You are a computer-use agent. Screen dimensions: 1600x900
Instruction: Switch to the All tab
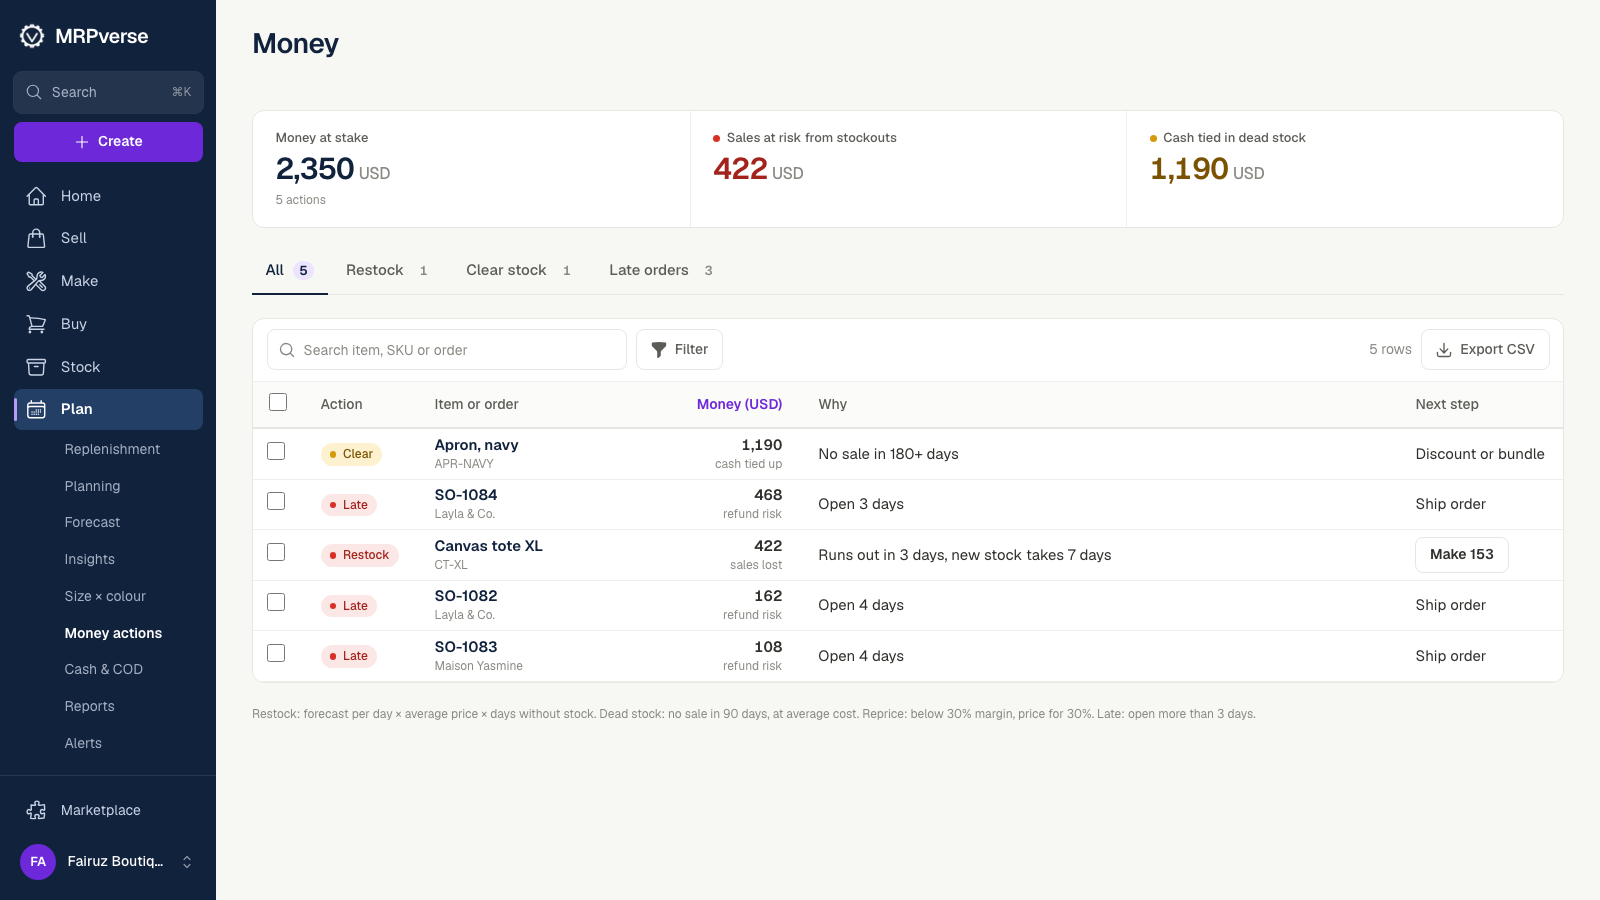pos(289,270)
